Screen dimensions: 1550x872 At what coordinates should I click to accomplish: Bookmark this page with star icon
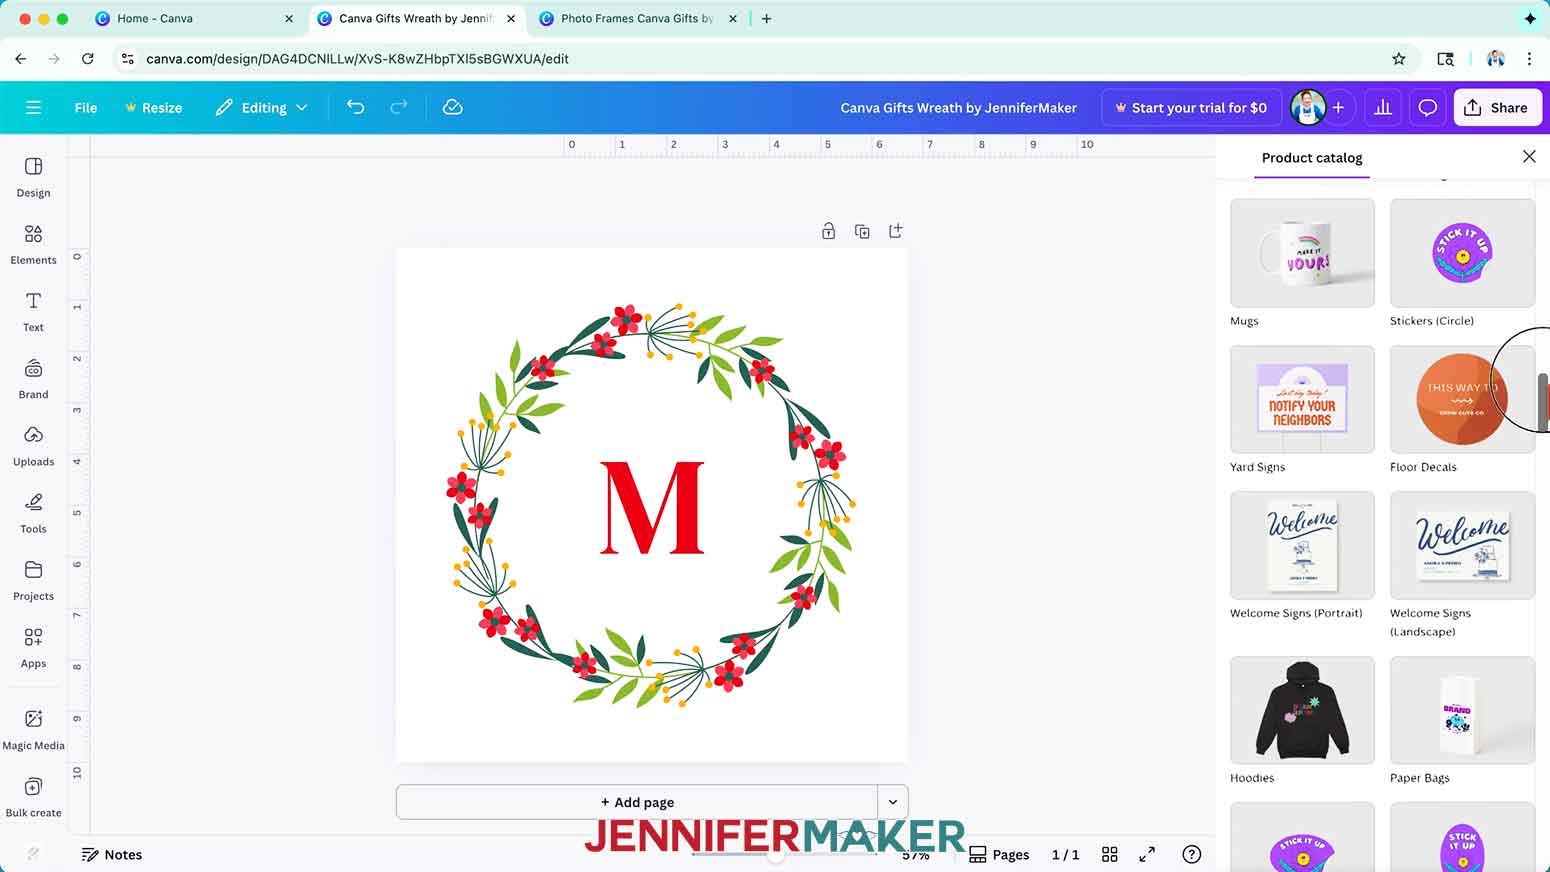point(1399,59)
